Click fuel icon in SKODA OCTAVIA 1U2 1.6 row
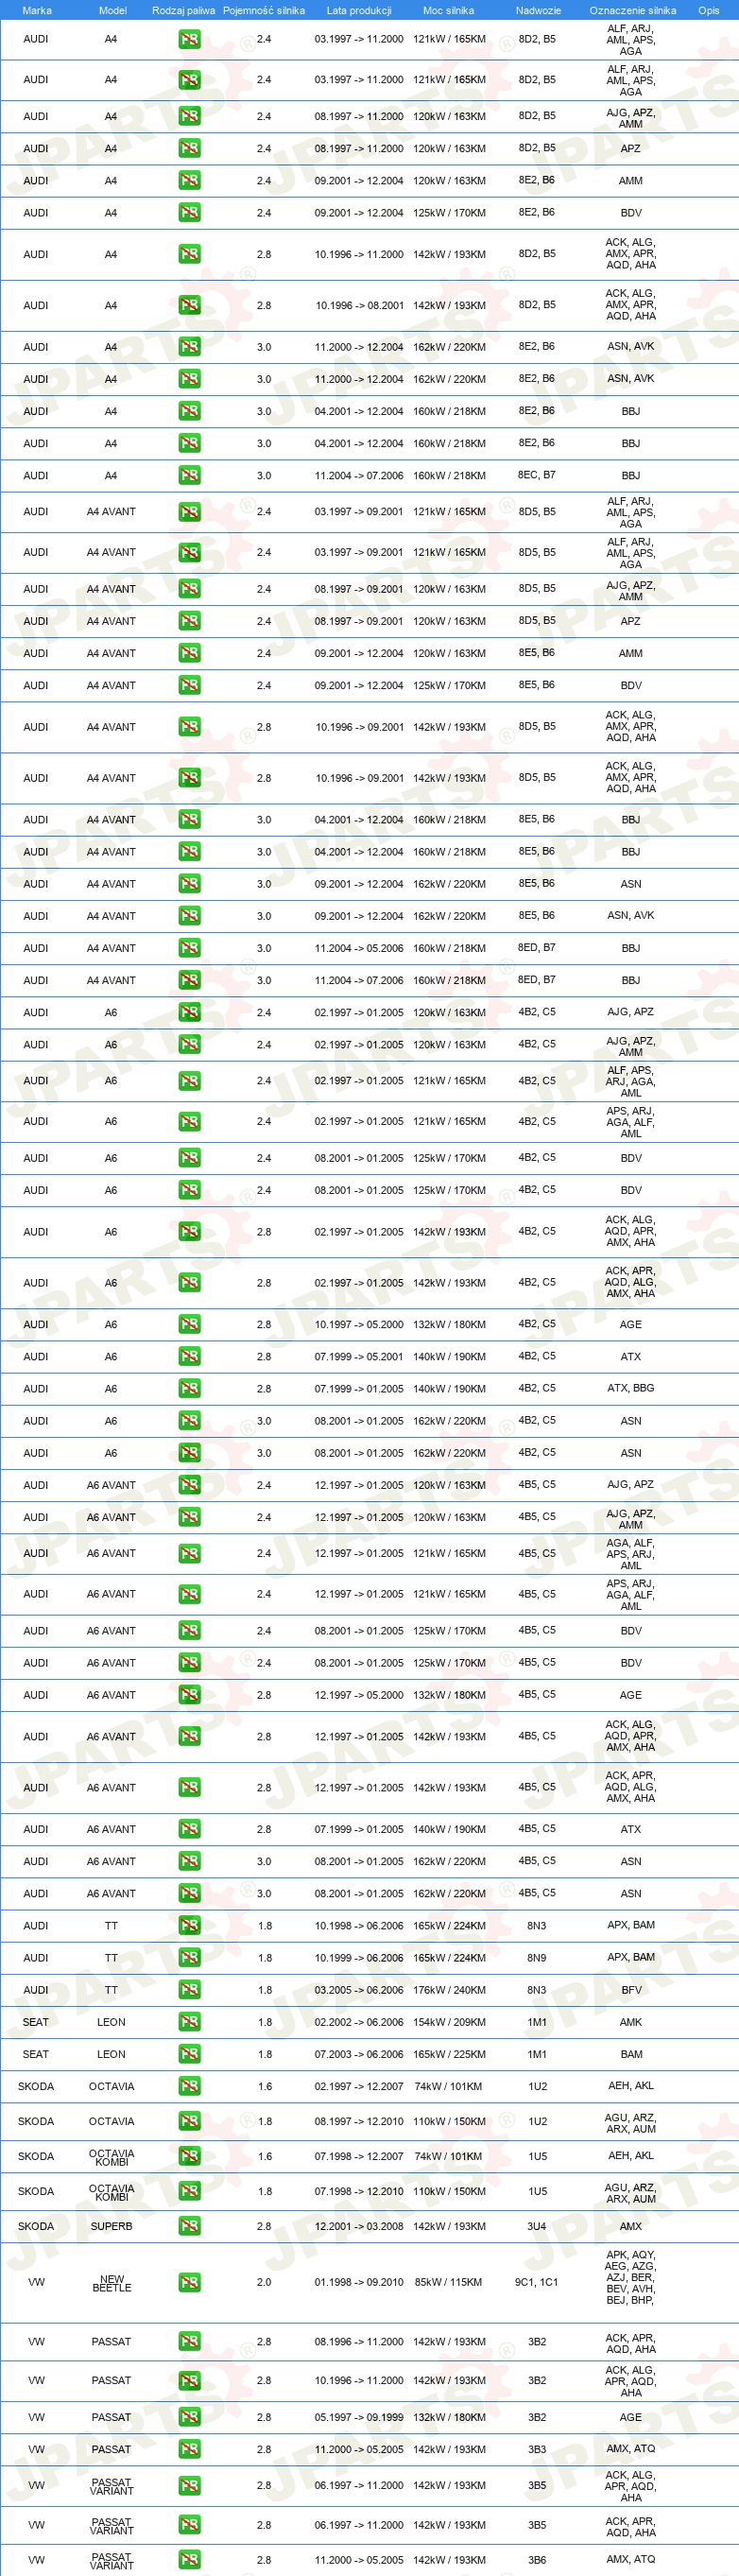The image size is (739, 2576). click(x=189, y=2086)
